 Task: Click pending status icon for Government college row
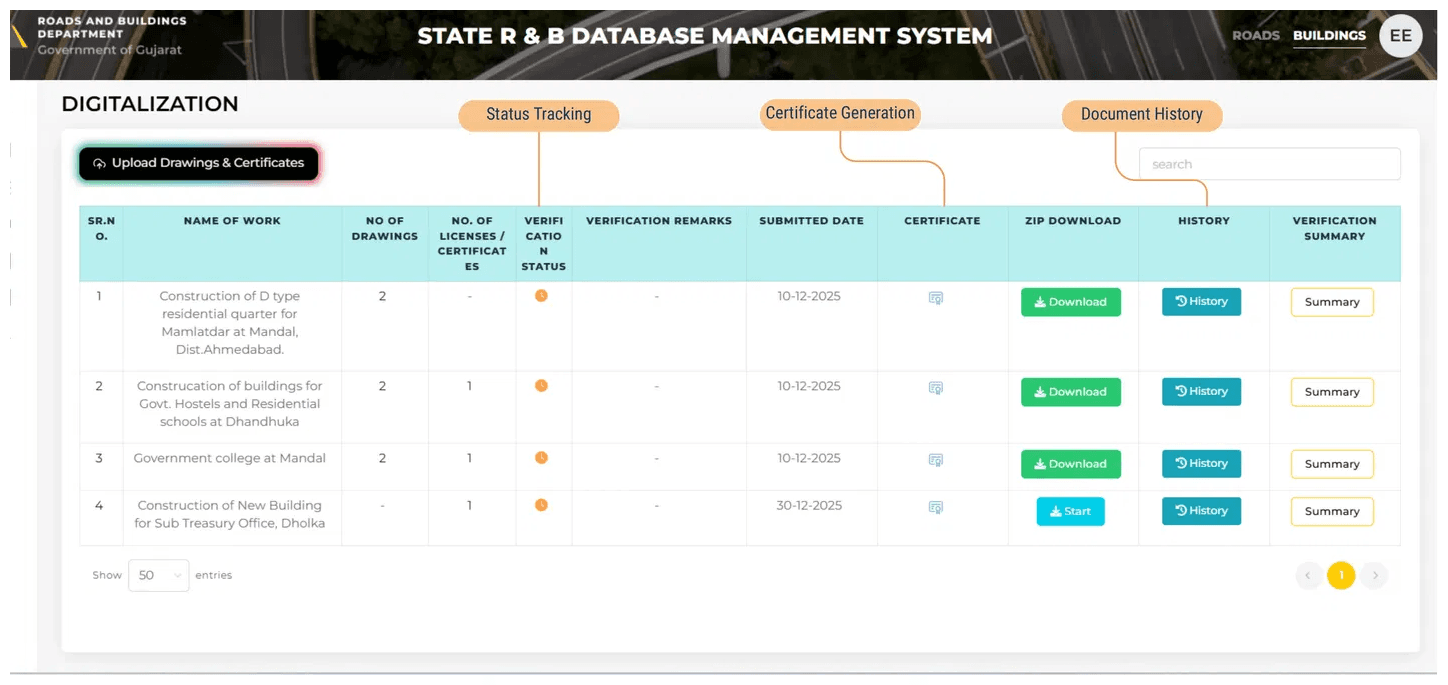[x=541, y=458]
